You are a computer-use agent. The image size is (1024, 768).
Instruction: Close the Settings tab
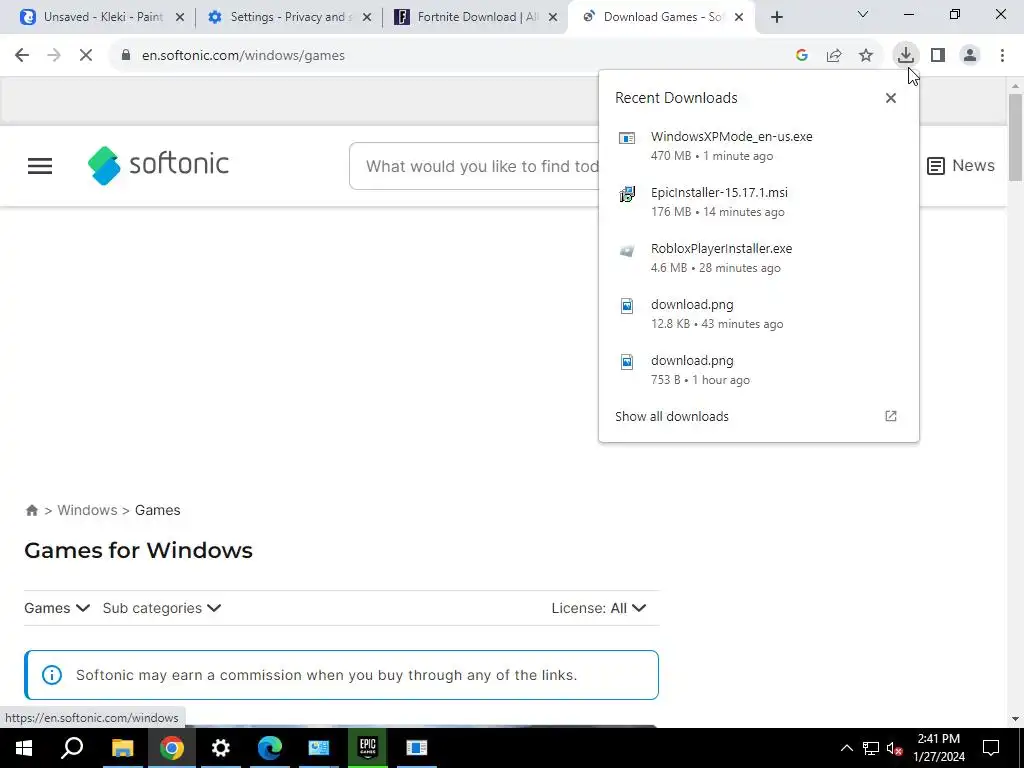367,18
